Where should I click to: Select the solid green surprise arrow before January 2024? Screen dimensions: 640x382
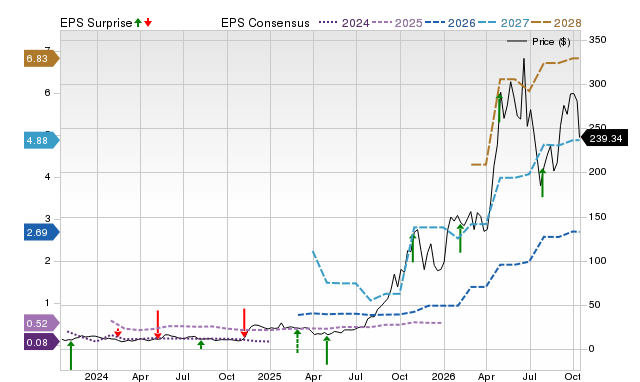71,356
